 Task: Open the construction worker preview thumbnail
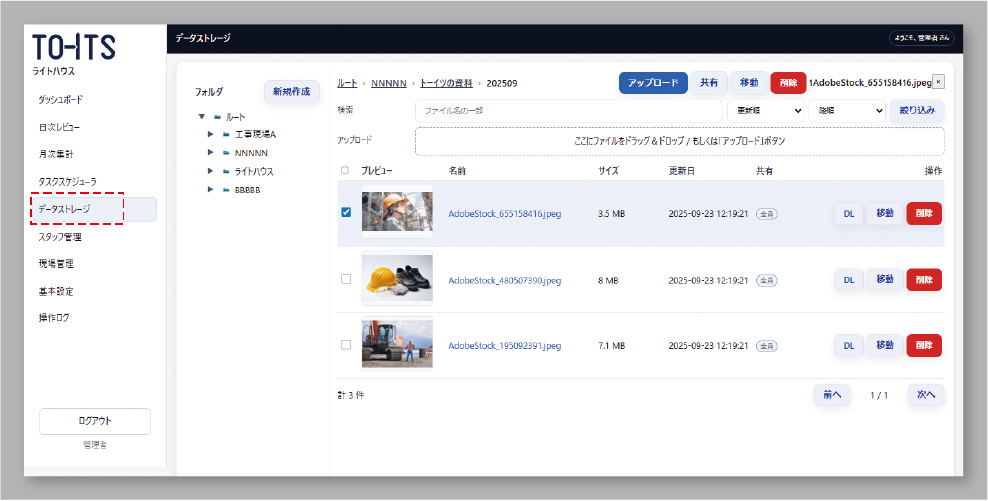(x=397, y=212)
